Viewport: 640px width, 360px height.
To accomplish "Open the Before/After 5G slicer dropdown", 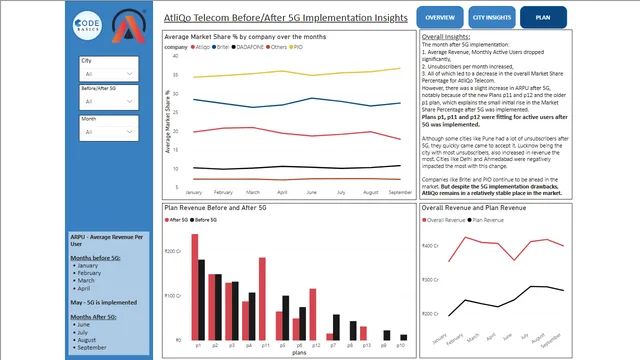I will point(109,101).
